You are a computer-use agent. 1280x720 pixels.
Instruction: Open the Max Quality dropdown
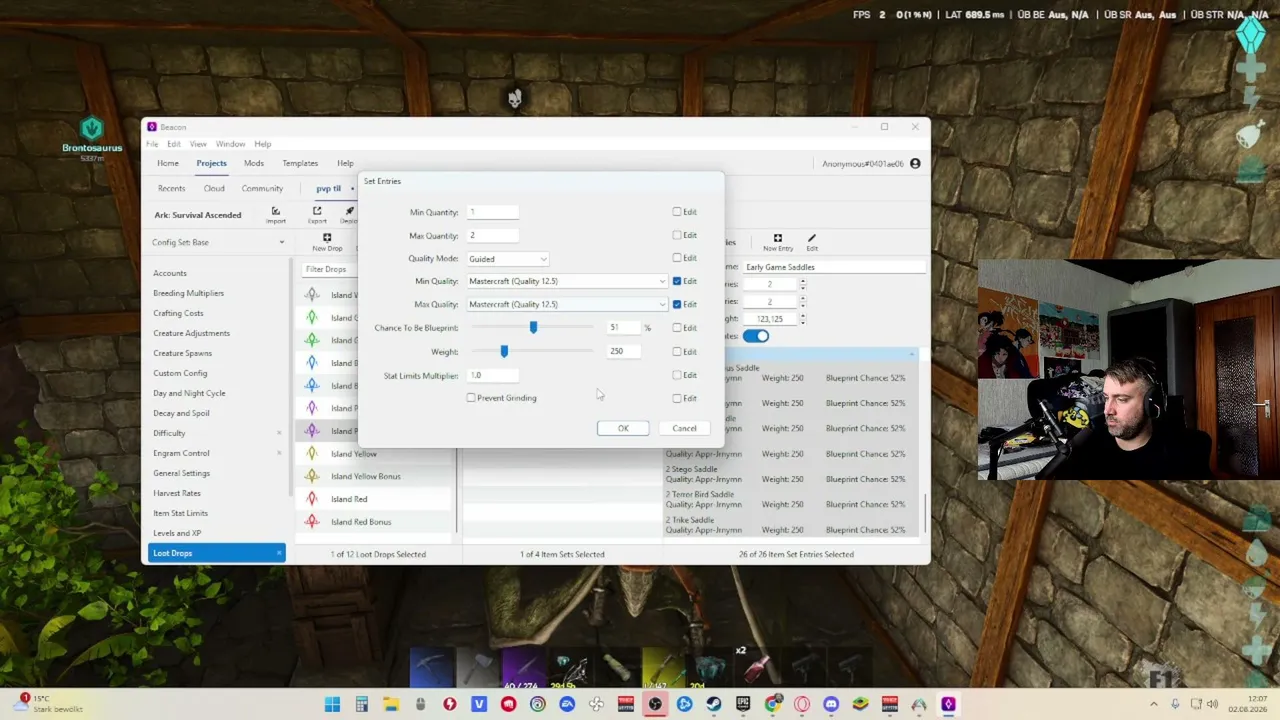(x=566, y=304)
